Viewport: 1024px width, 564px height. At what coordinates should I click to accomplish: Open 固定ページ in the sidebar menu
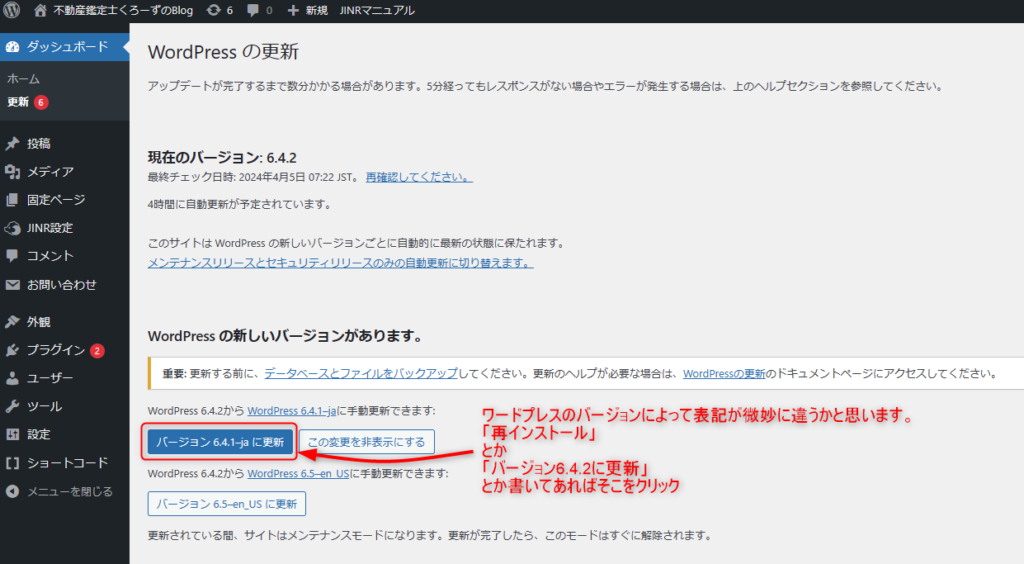pyautogui.click(x=56, y=200)
